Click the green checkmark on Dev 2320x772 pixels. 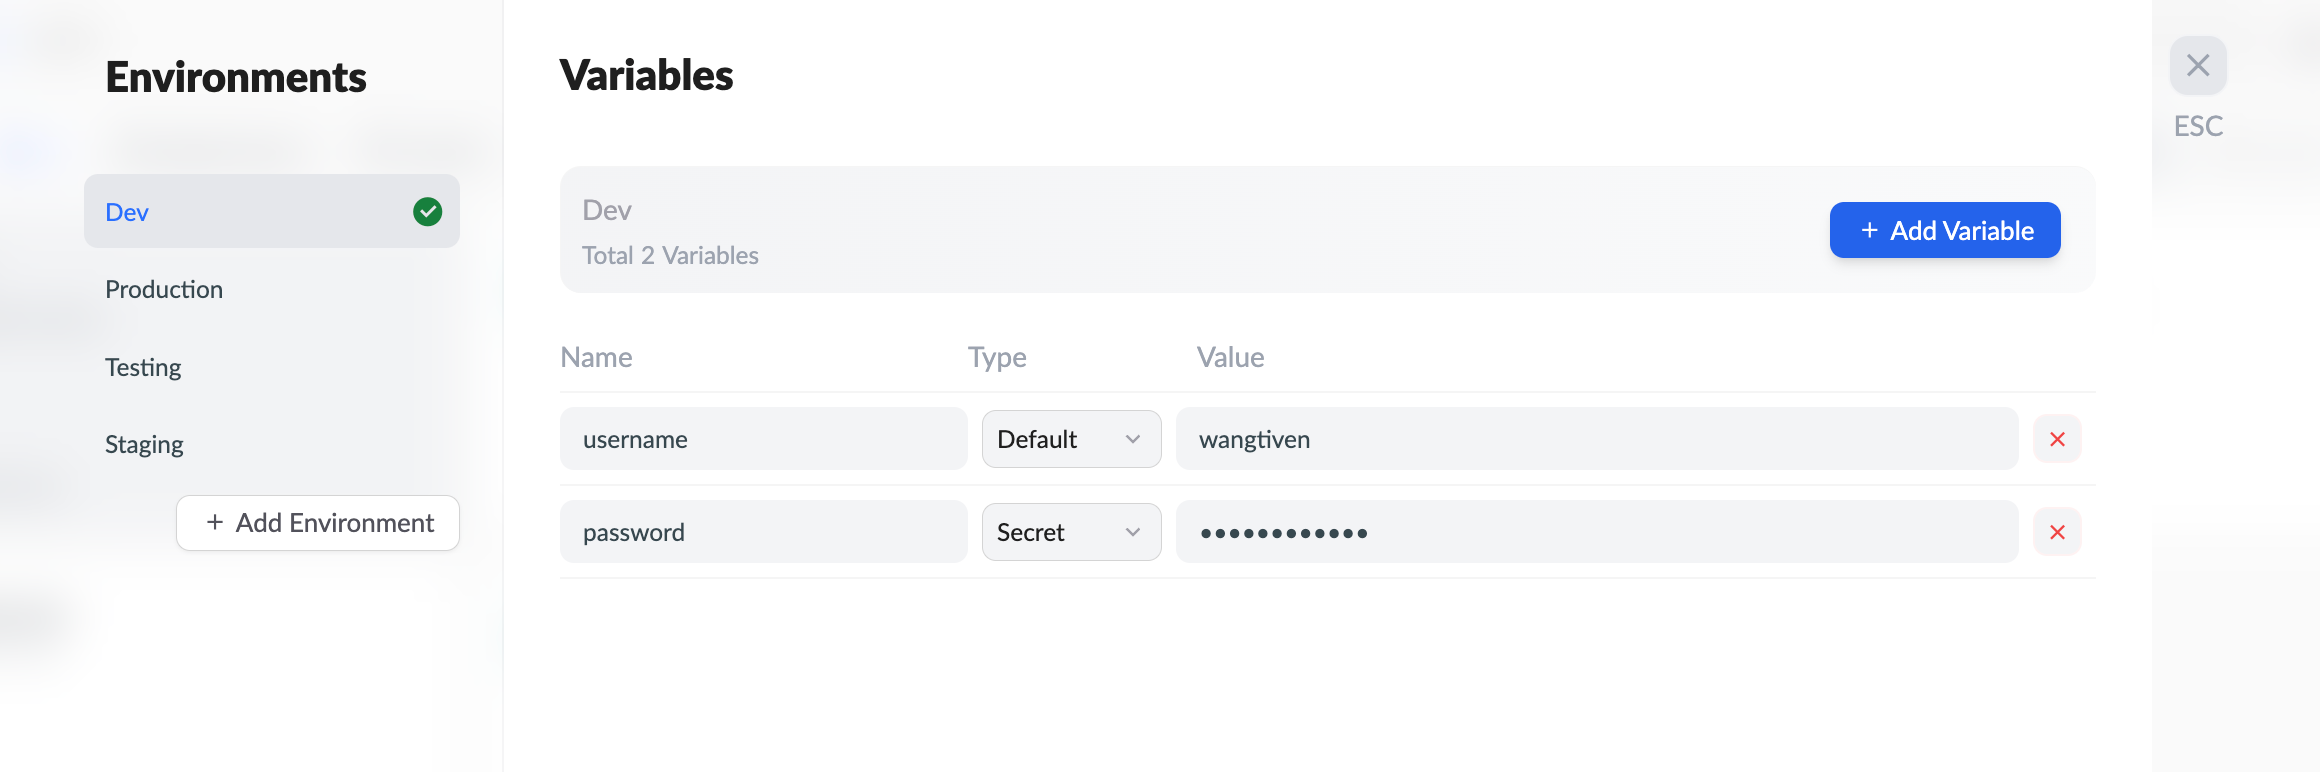[x=427, y=212]
